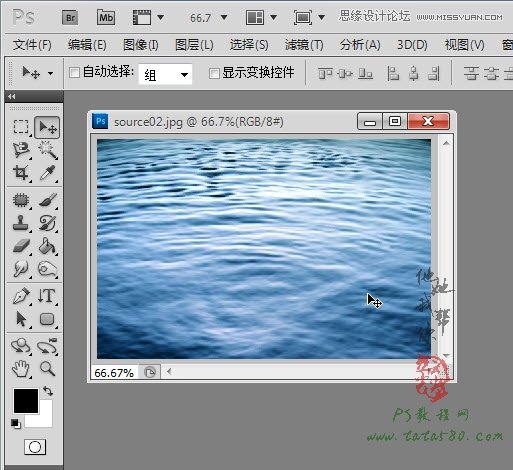Select the Move tool in toolbox
This screenshot has height=470, width=513.
click(47, 127)
